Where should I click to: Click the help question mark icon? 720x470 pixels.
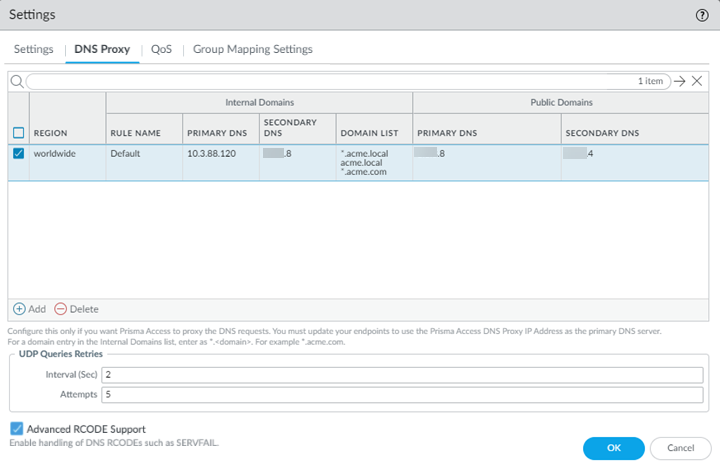[702, 16]
